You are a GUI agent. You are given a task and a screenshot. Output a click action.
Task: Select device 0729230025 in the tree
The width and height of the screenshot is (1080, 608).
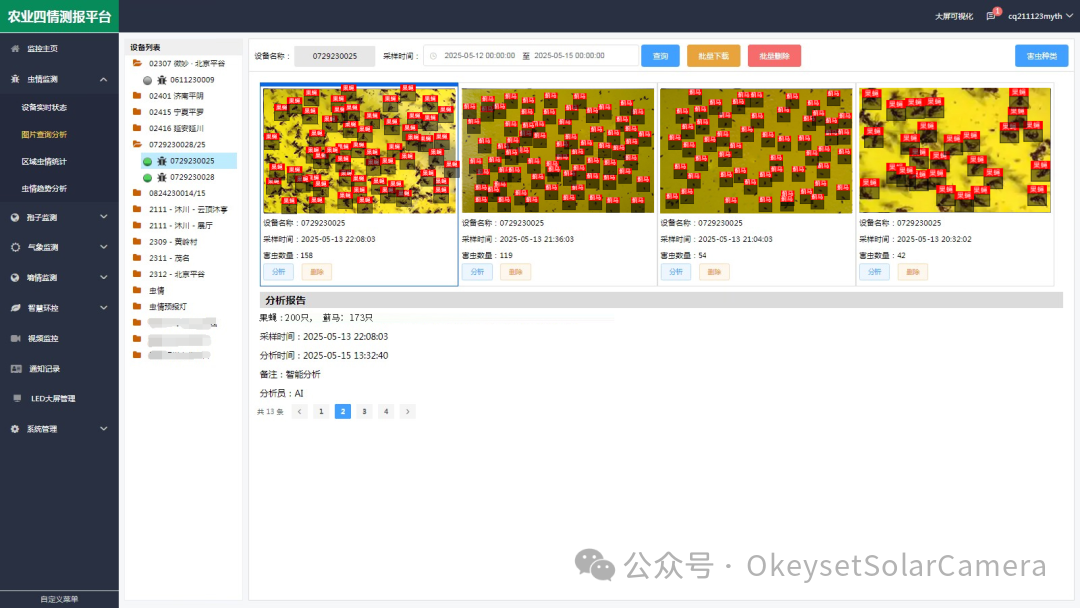pyautogui.click(x=189, y=161)
